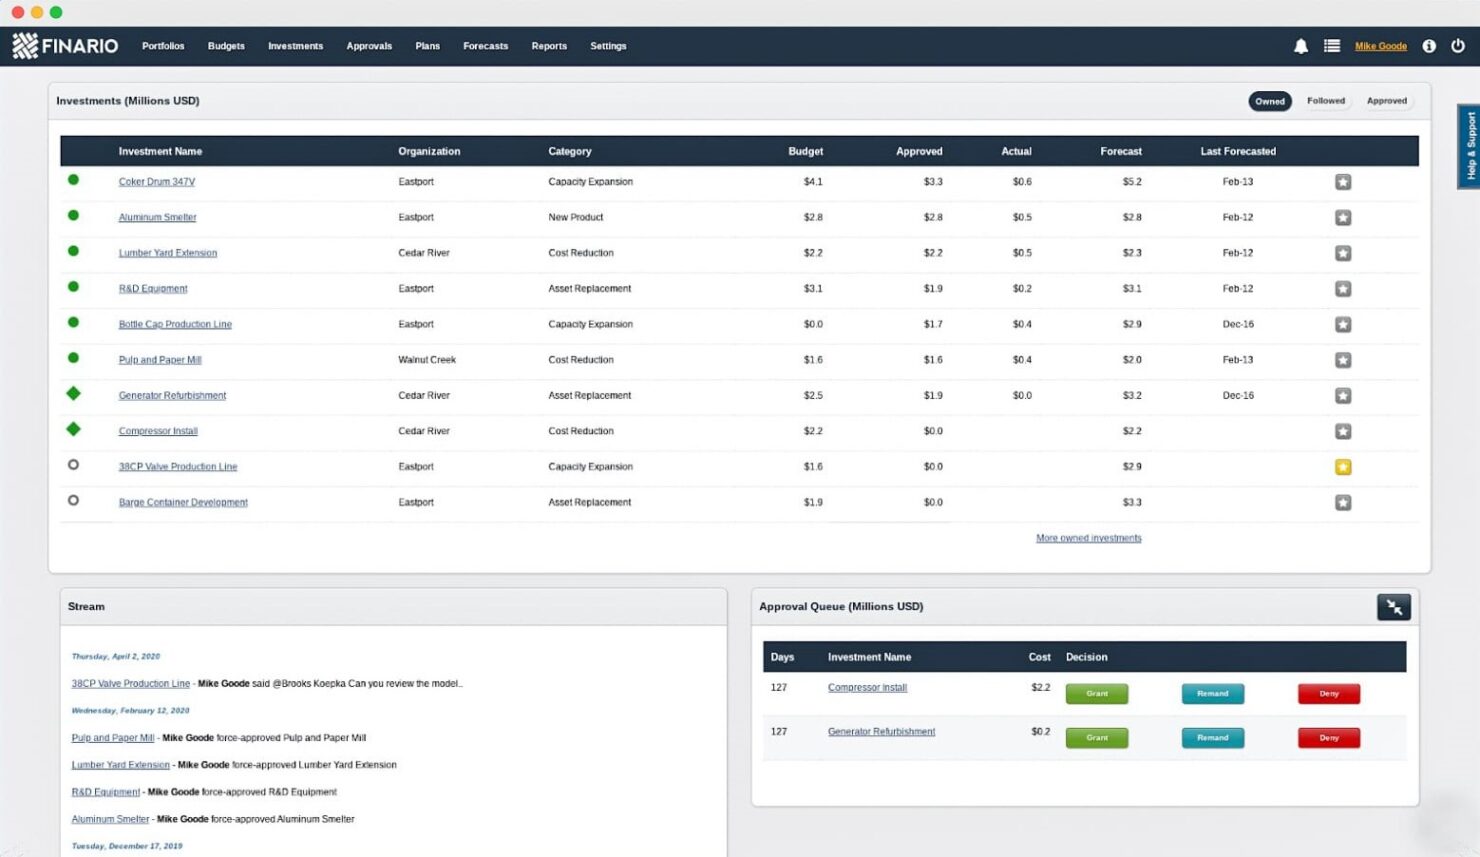
Task: Grant approval for Compressor Install
Action: (1097, 693)
